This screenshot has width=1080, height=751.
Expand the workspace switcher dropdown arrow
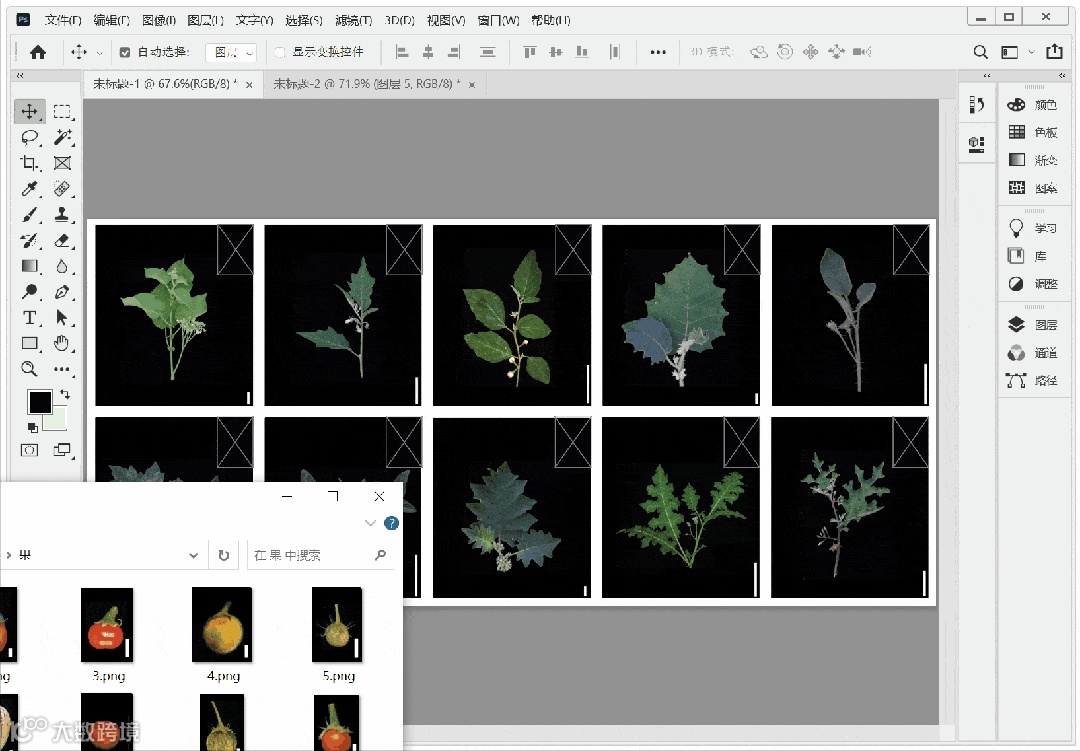(1030, 53)
